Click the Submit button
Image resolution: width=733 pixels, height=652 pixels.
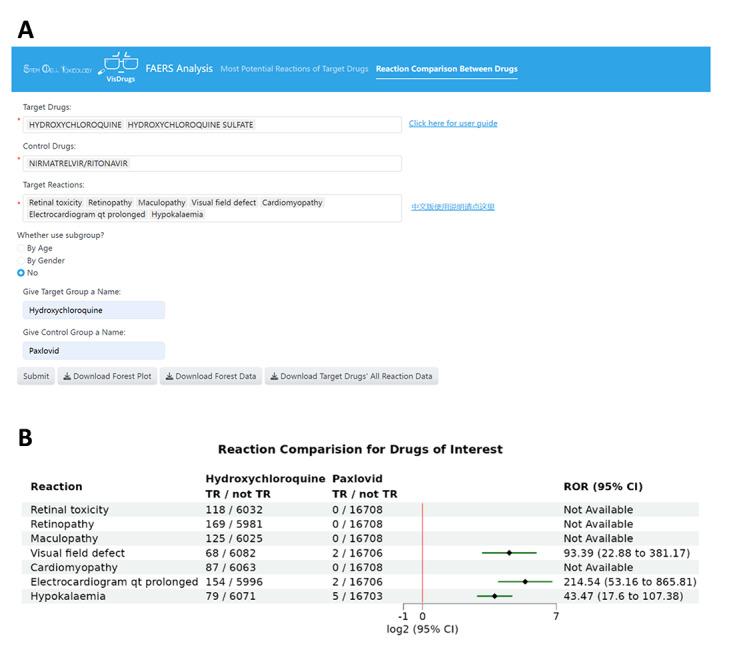point(36,376)
